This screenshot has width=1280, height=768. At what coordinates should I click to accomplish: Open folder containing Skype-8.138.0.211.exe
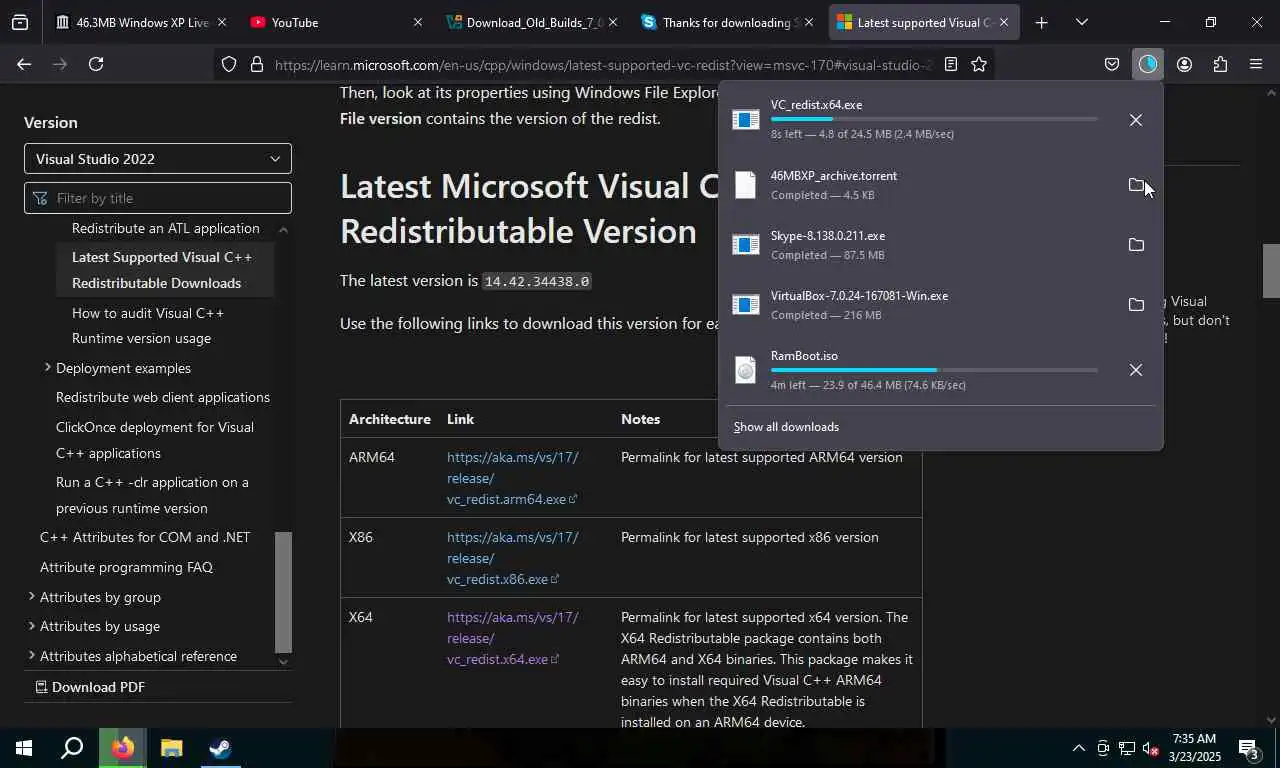[x=1135, y=245]
